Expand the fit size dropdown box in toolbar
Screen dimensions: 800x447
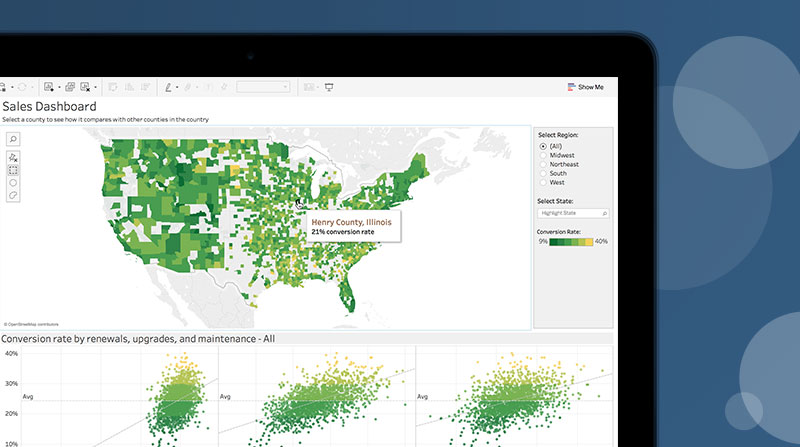tap(264, 87)
